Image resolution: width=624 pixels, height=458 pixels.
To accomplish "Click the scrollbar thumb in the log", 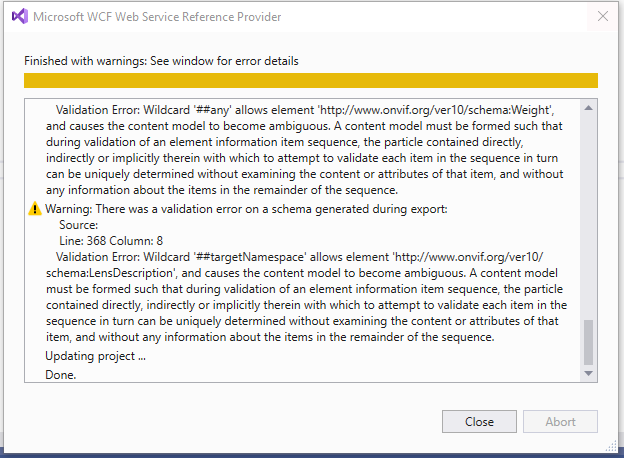I will (588, 342).
